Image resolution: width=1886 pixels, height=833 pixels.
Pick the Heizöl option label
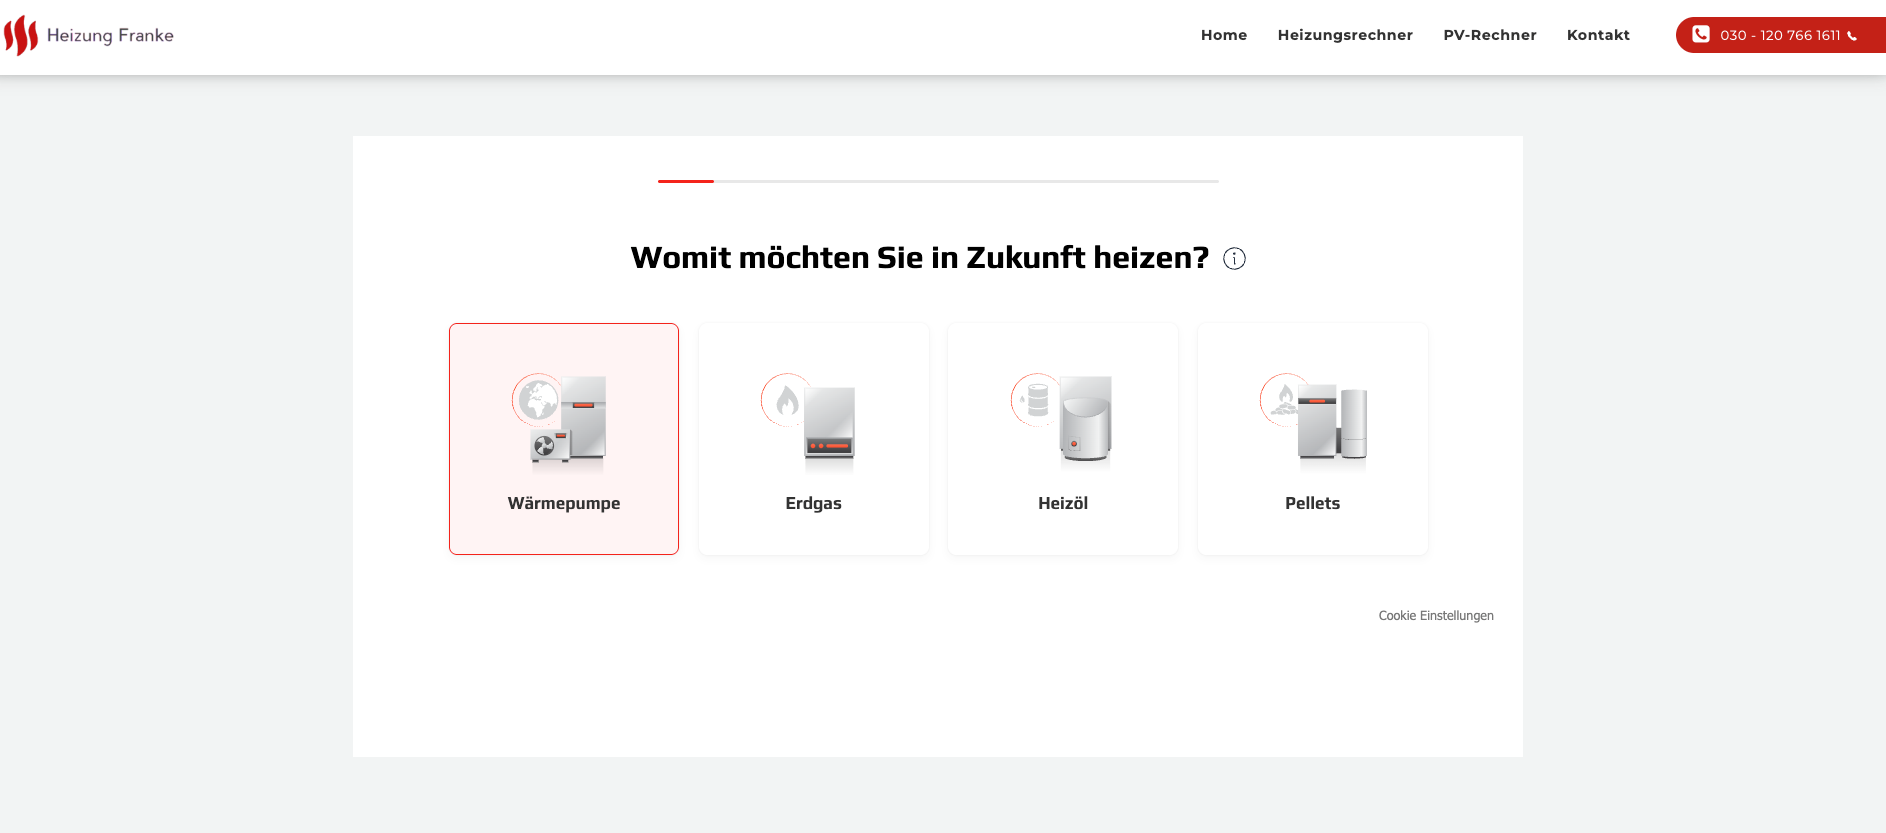[1062, 503]
